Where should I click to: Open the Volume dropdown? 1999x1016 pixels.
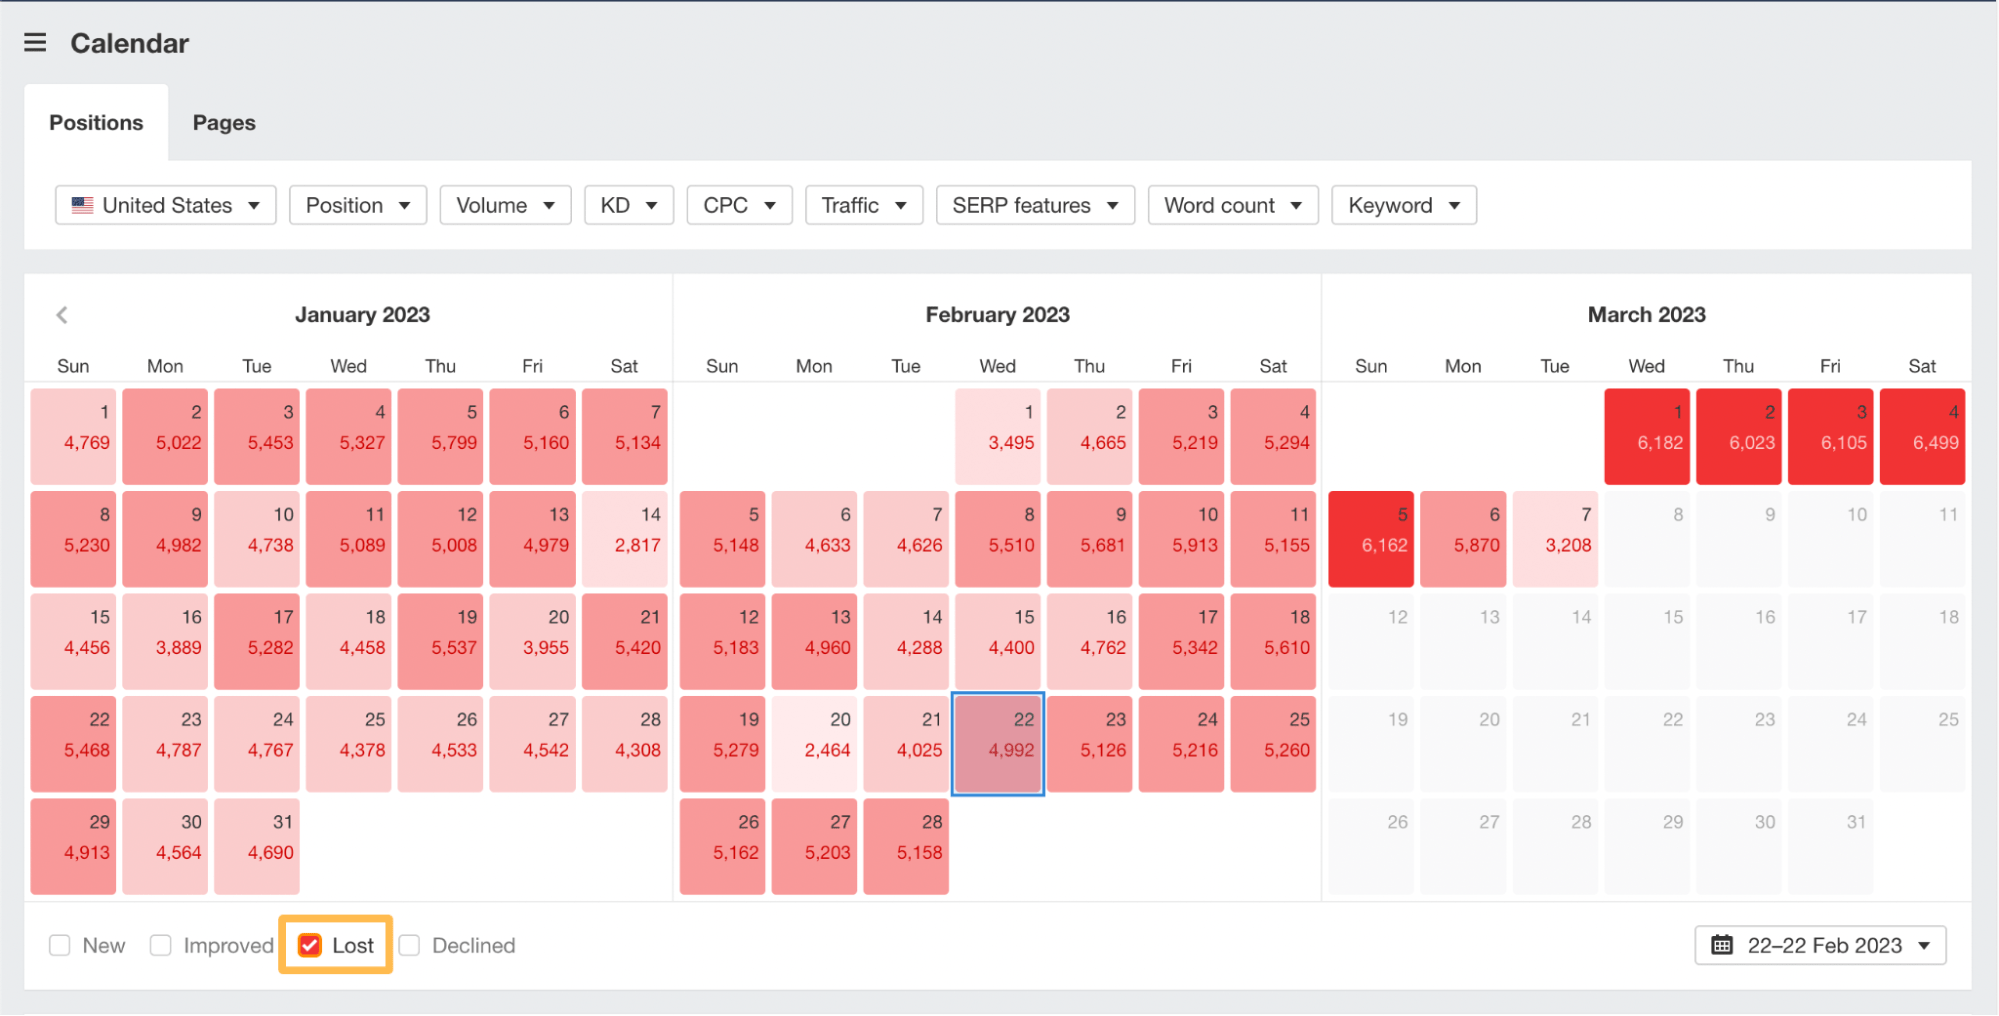505,205
